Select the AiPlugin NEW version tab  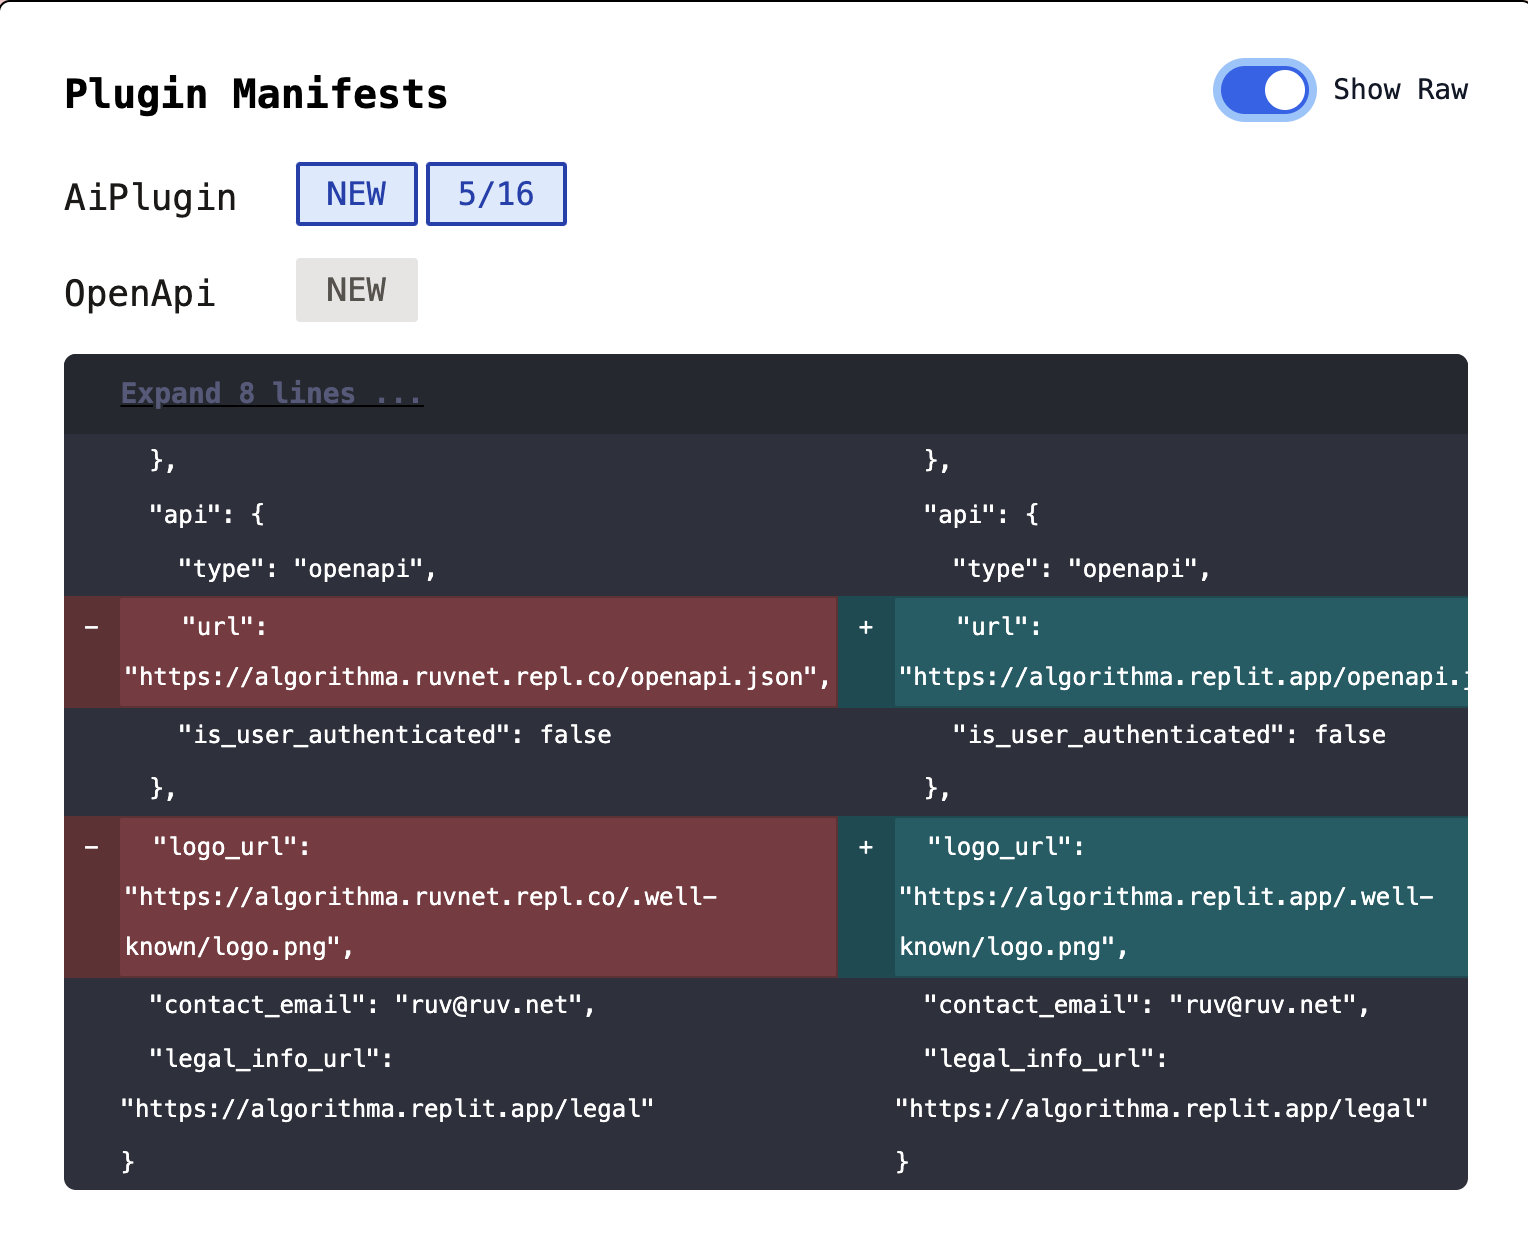[356, 194]
